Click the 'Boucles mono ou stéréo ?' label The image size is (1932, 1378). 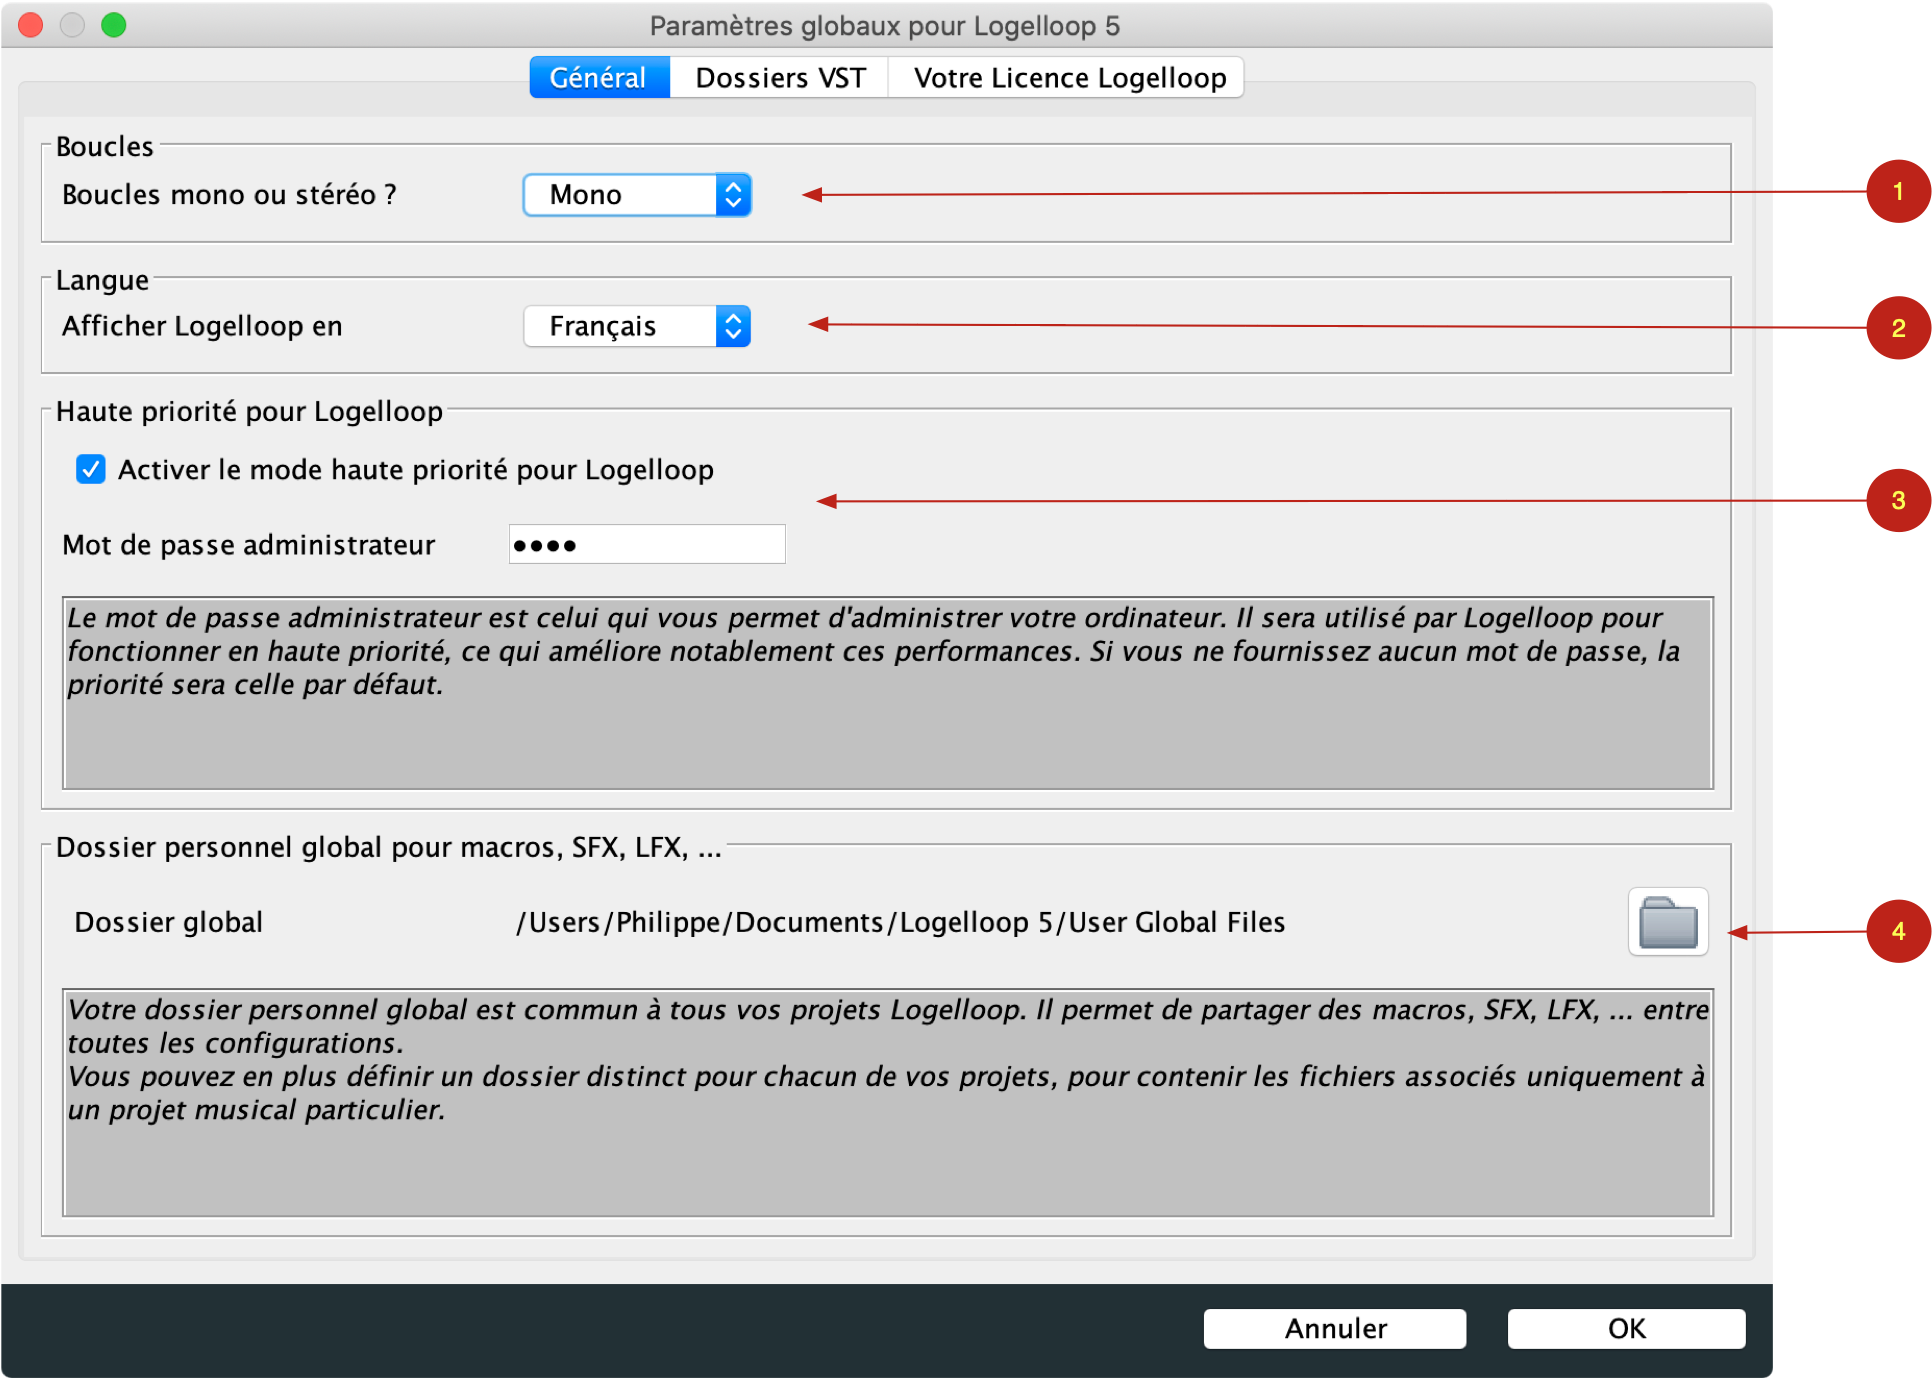[229, 195]
